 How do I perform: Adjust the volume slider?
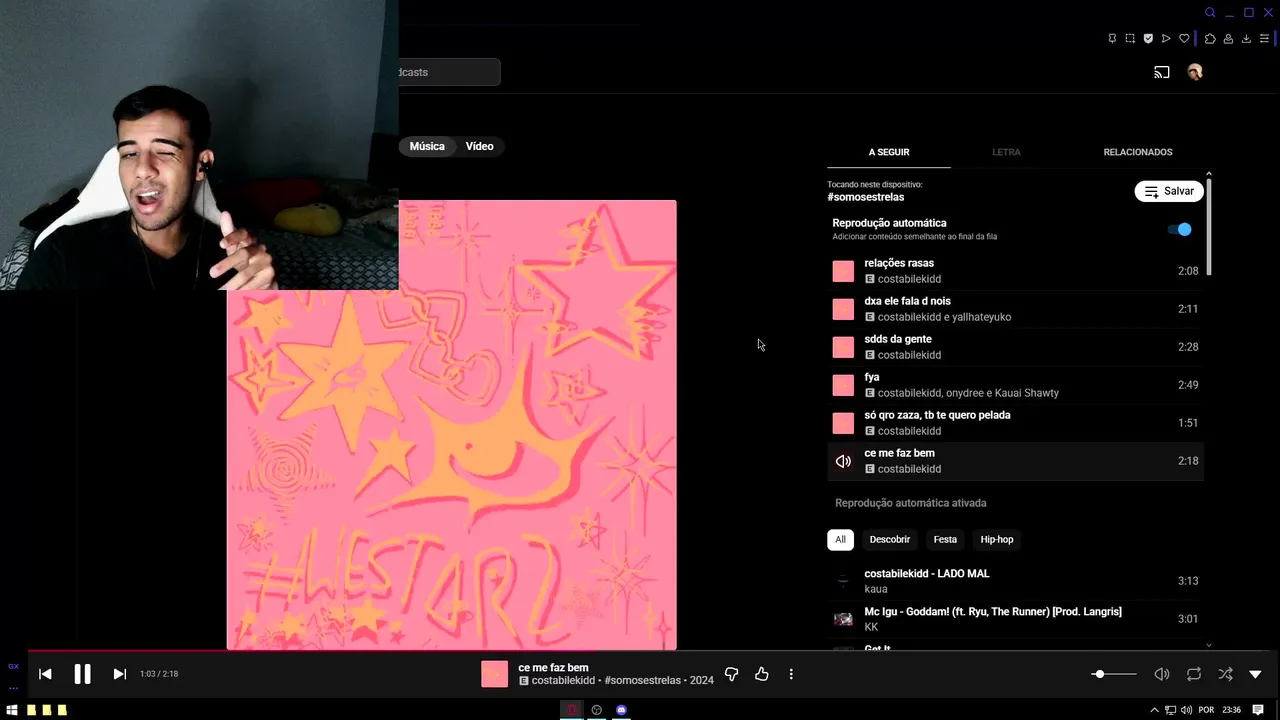pyautogui.click(x=1114, y=674)
